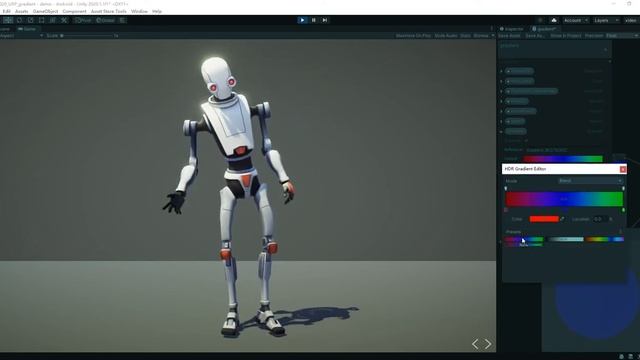
Task: Open the Gizmos dropdown arrow
Action: point(493,36)
